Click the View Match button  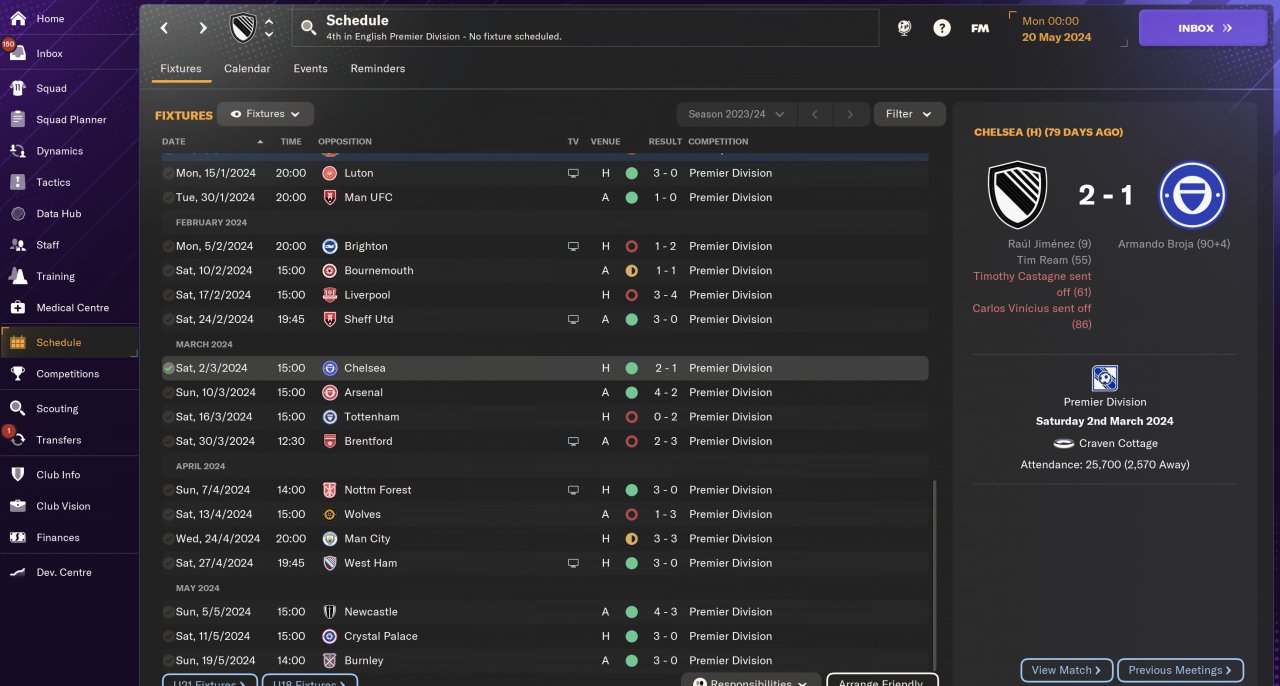(x=1066, y=670)
